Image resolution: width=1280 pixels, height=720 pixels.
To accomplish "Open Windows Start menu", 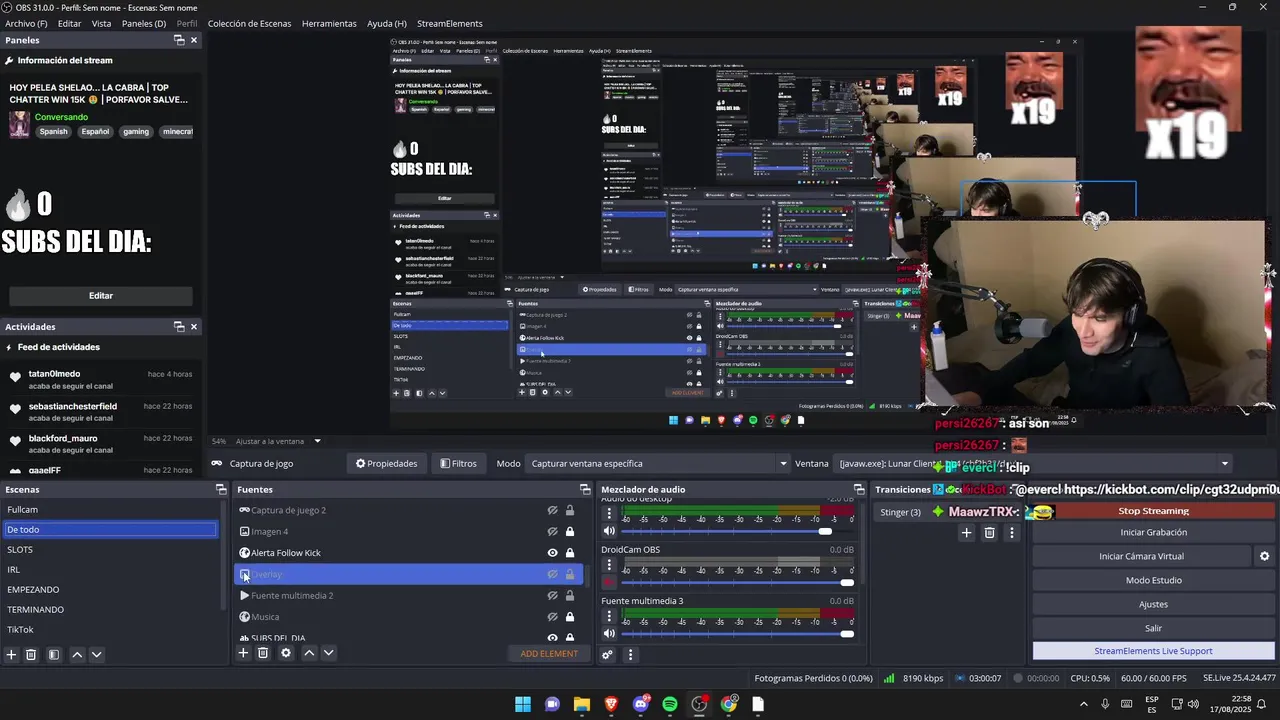I will (x=523, y=704).
